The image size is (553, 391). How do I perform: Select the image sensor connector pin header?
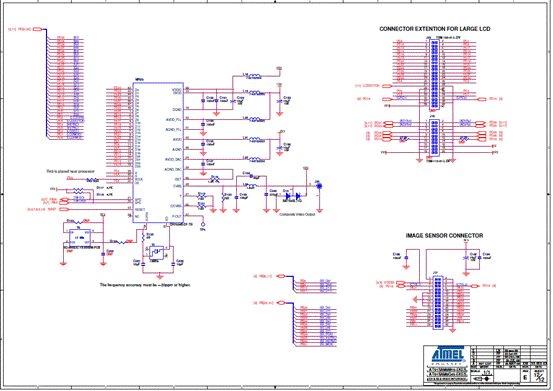click(438, 303)
